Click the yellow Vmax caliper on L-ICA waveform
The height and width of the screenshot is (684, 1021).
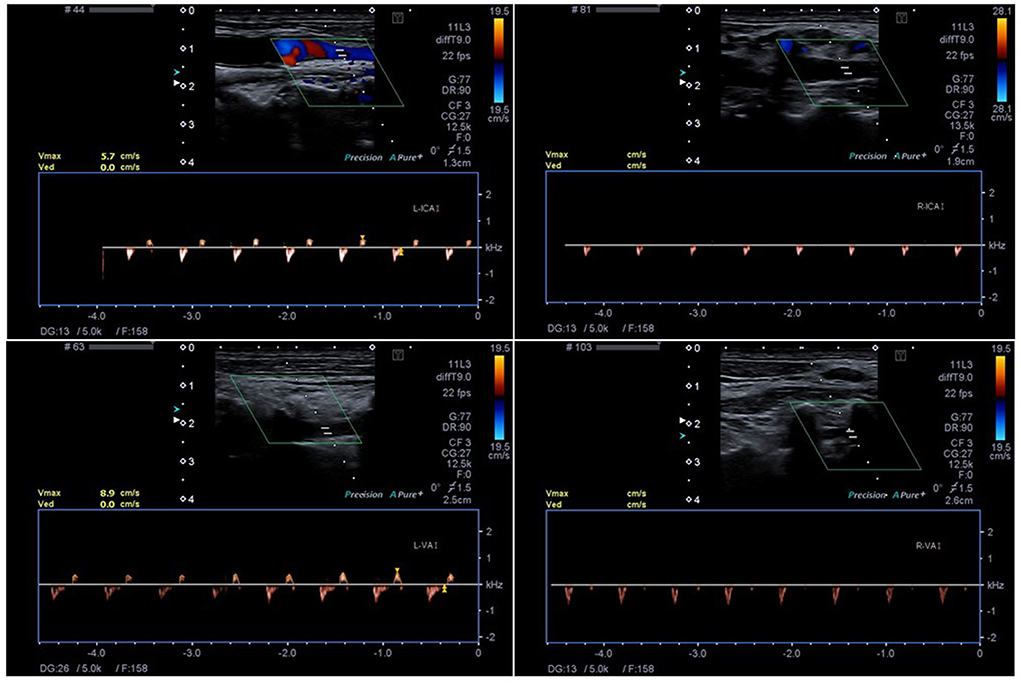[x=363, y=238]
